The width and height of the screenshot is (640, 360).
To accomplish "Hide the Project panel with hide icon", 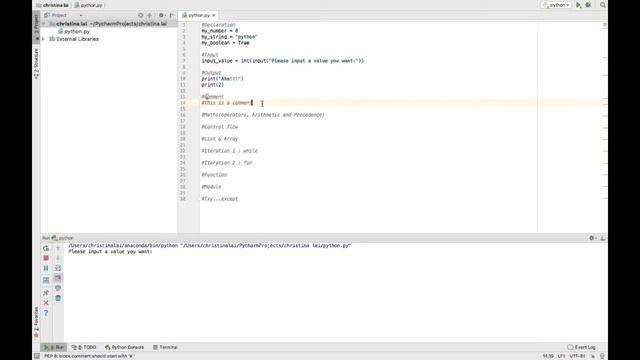I will (172, 15).
